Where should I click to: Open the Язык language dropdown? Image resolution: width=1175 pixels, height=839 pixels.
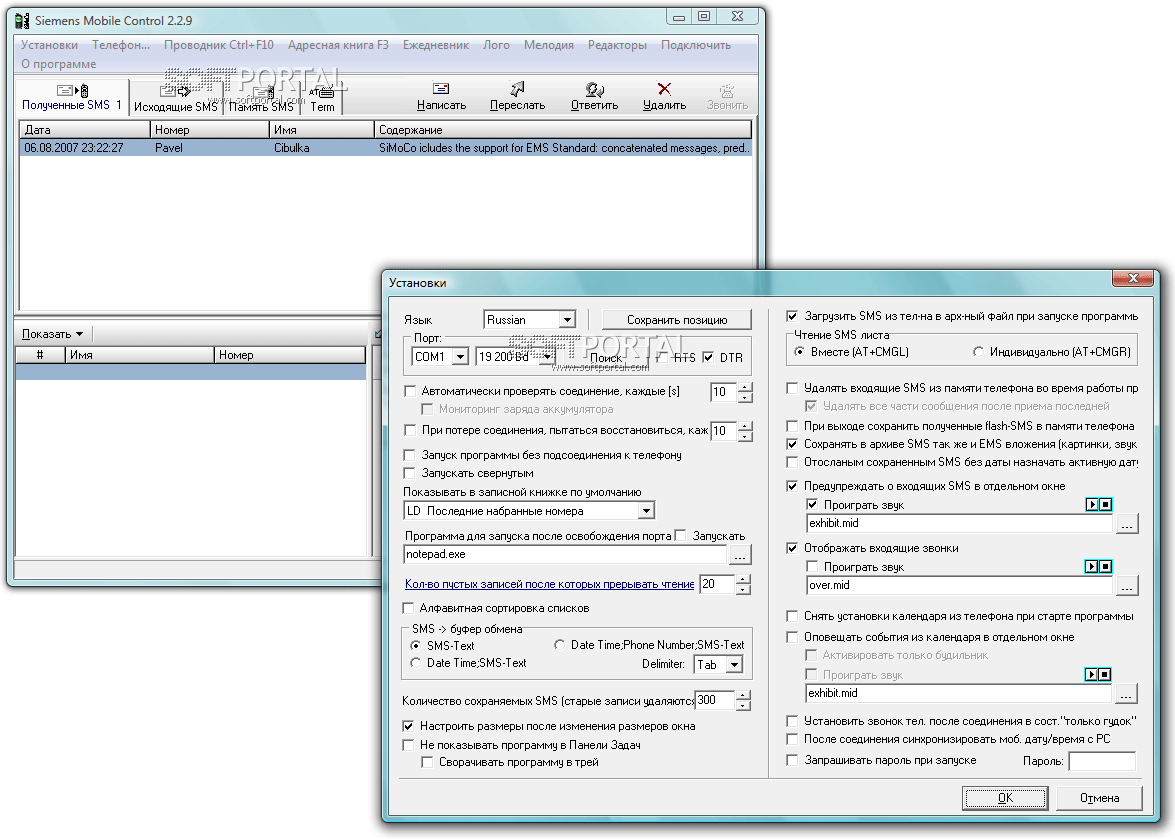[567, 320]
